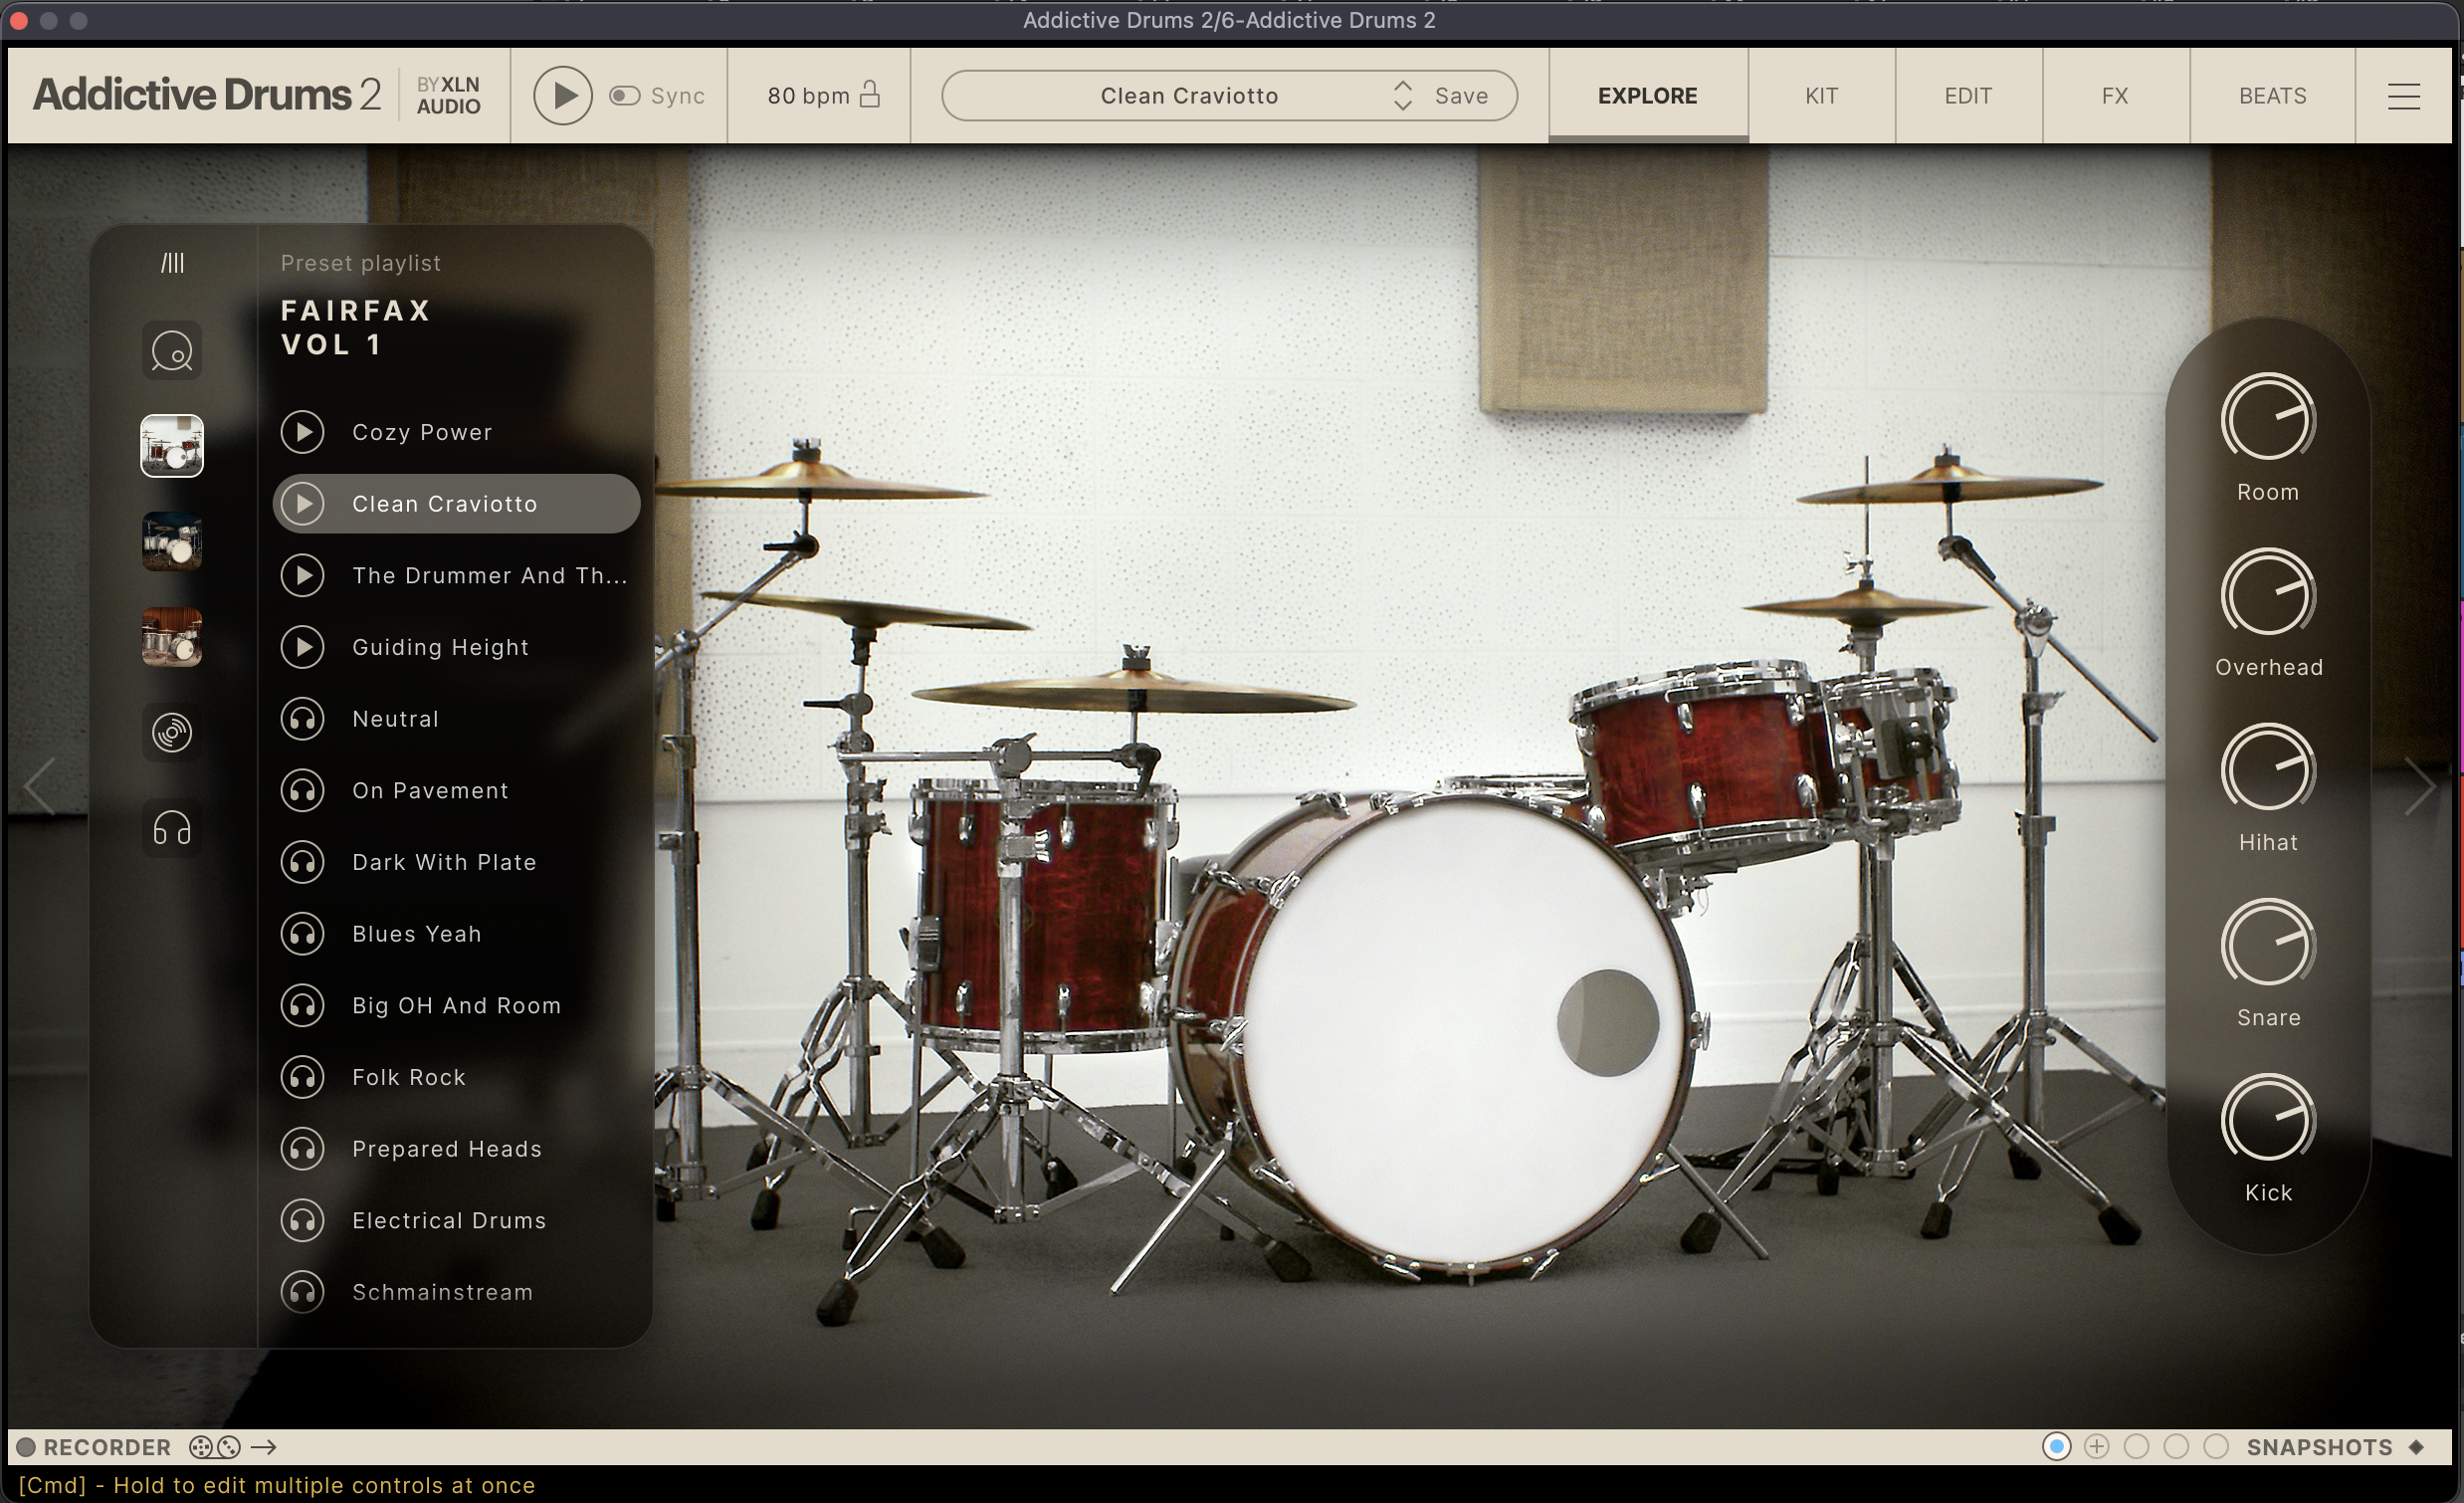
Task: Collapse the preset playlist panel
Action: coord(172,262)
